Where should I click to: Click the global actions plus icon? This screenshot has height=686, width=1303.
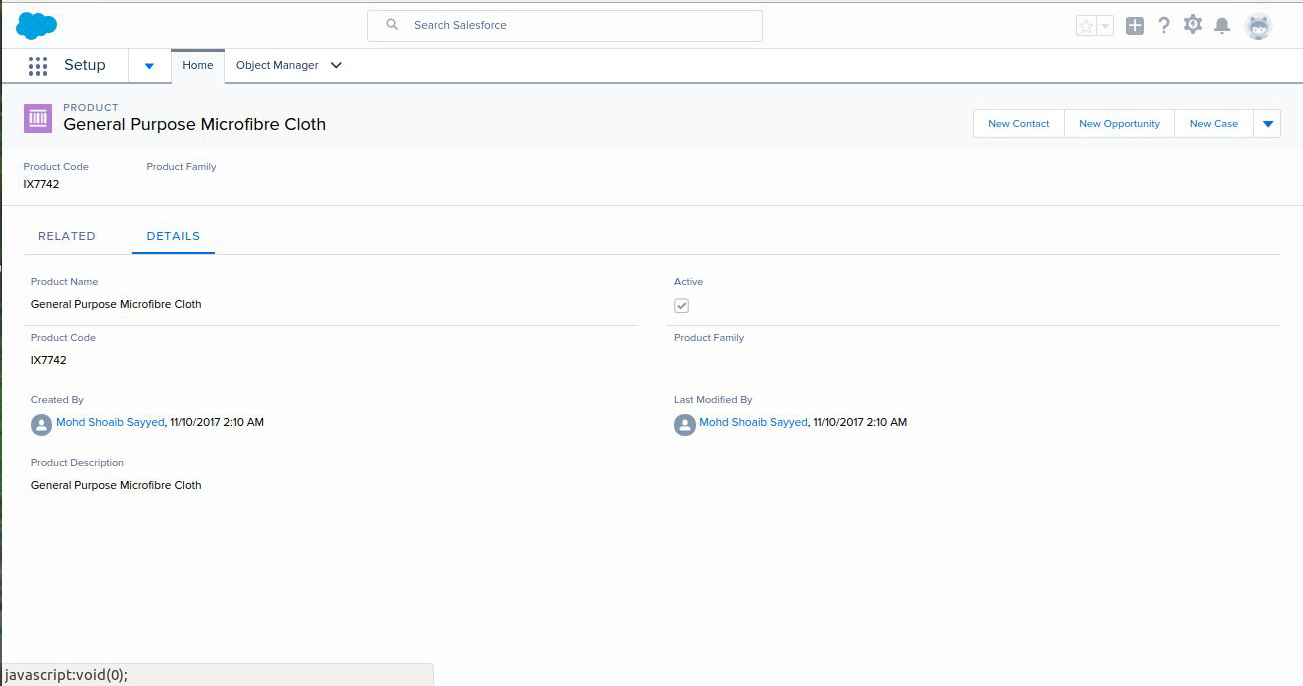pos(1135,26)
